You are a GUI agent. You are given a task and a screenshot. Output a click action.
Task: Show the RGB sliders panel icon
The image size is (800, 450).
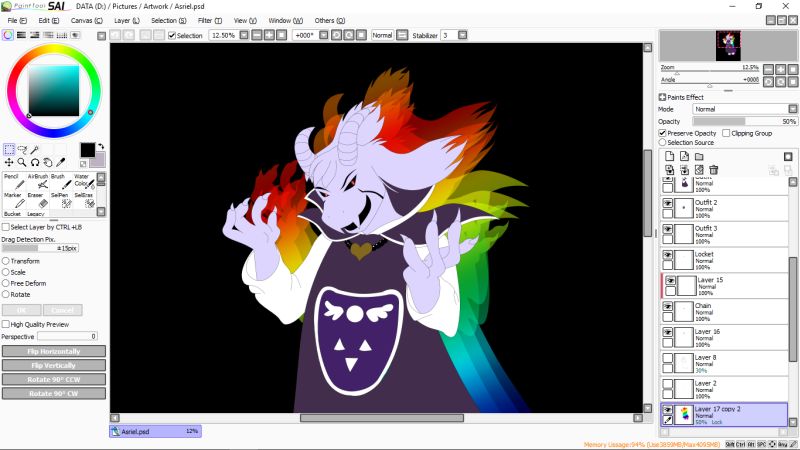pyautogui.click(x=21, y=35)
